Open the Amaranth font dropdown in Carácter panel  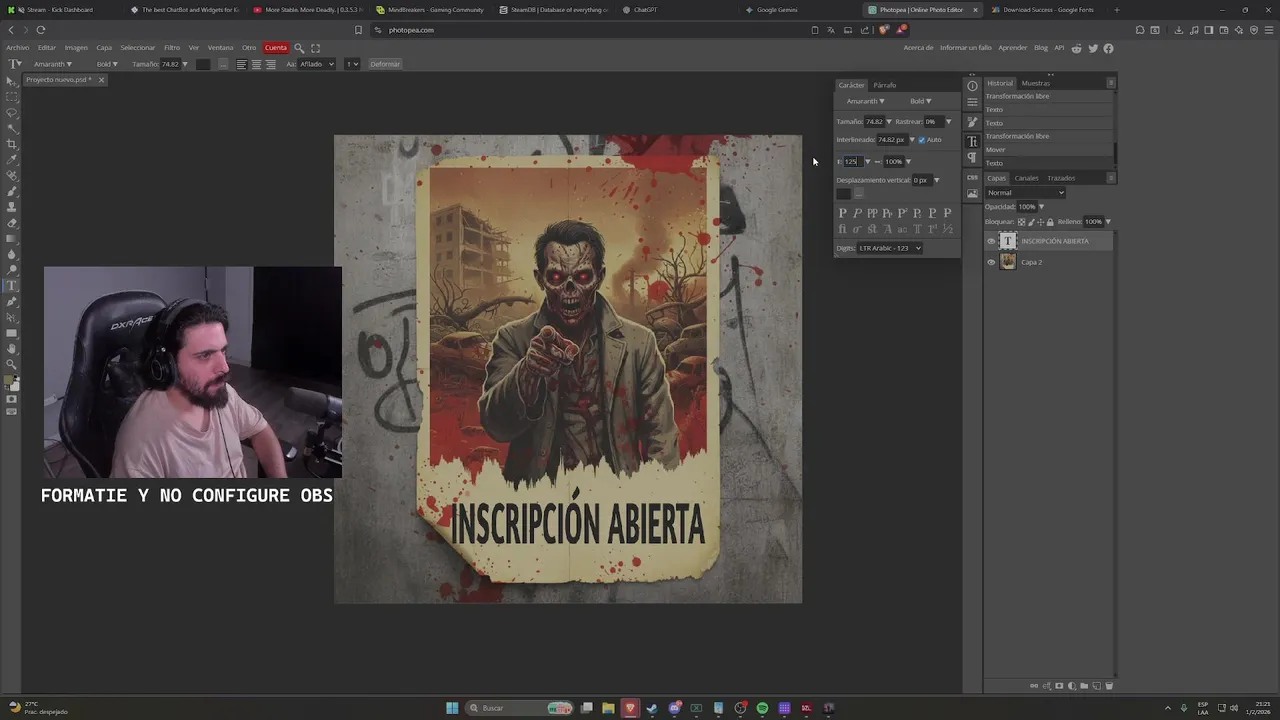click(x=865, y=101)
